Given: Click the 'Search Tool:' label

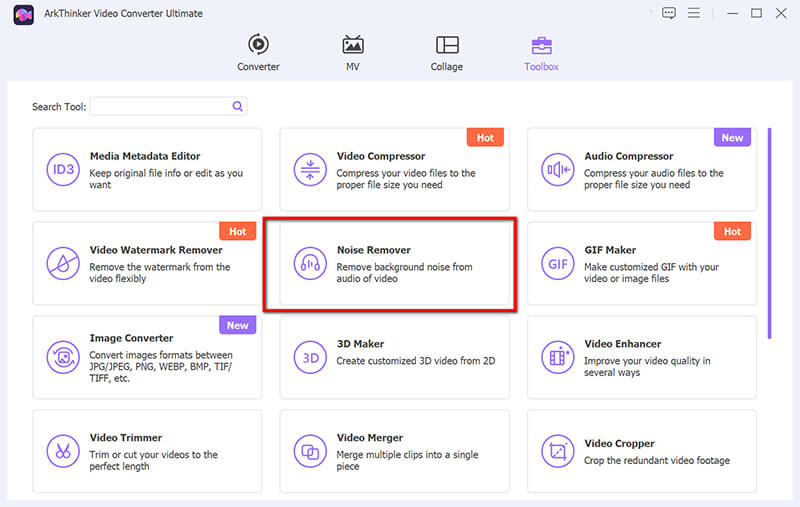Looking at the screenshot, I should (59, 107).
